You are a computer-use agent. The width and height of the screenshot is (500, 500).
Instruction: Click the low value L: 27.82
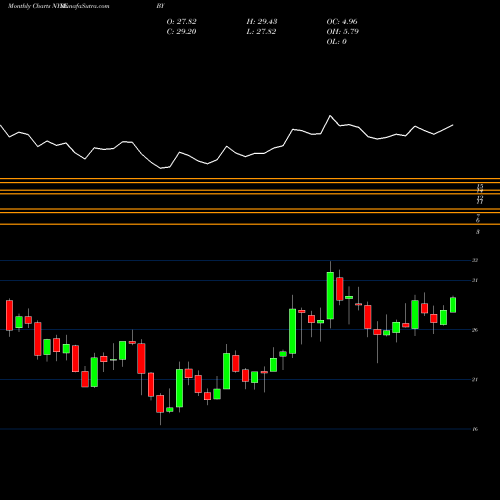(x=261, y=32)
